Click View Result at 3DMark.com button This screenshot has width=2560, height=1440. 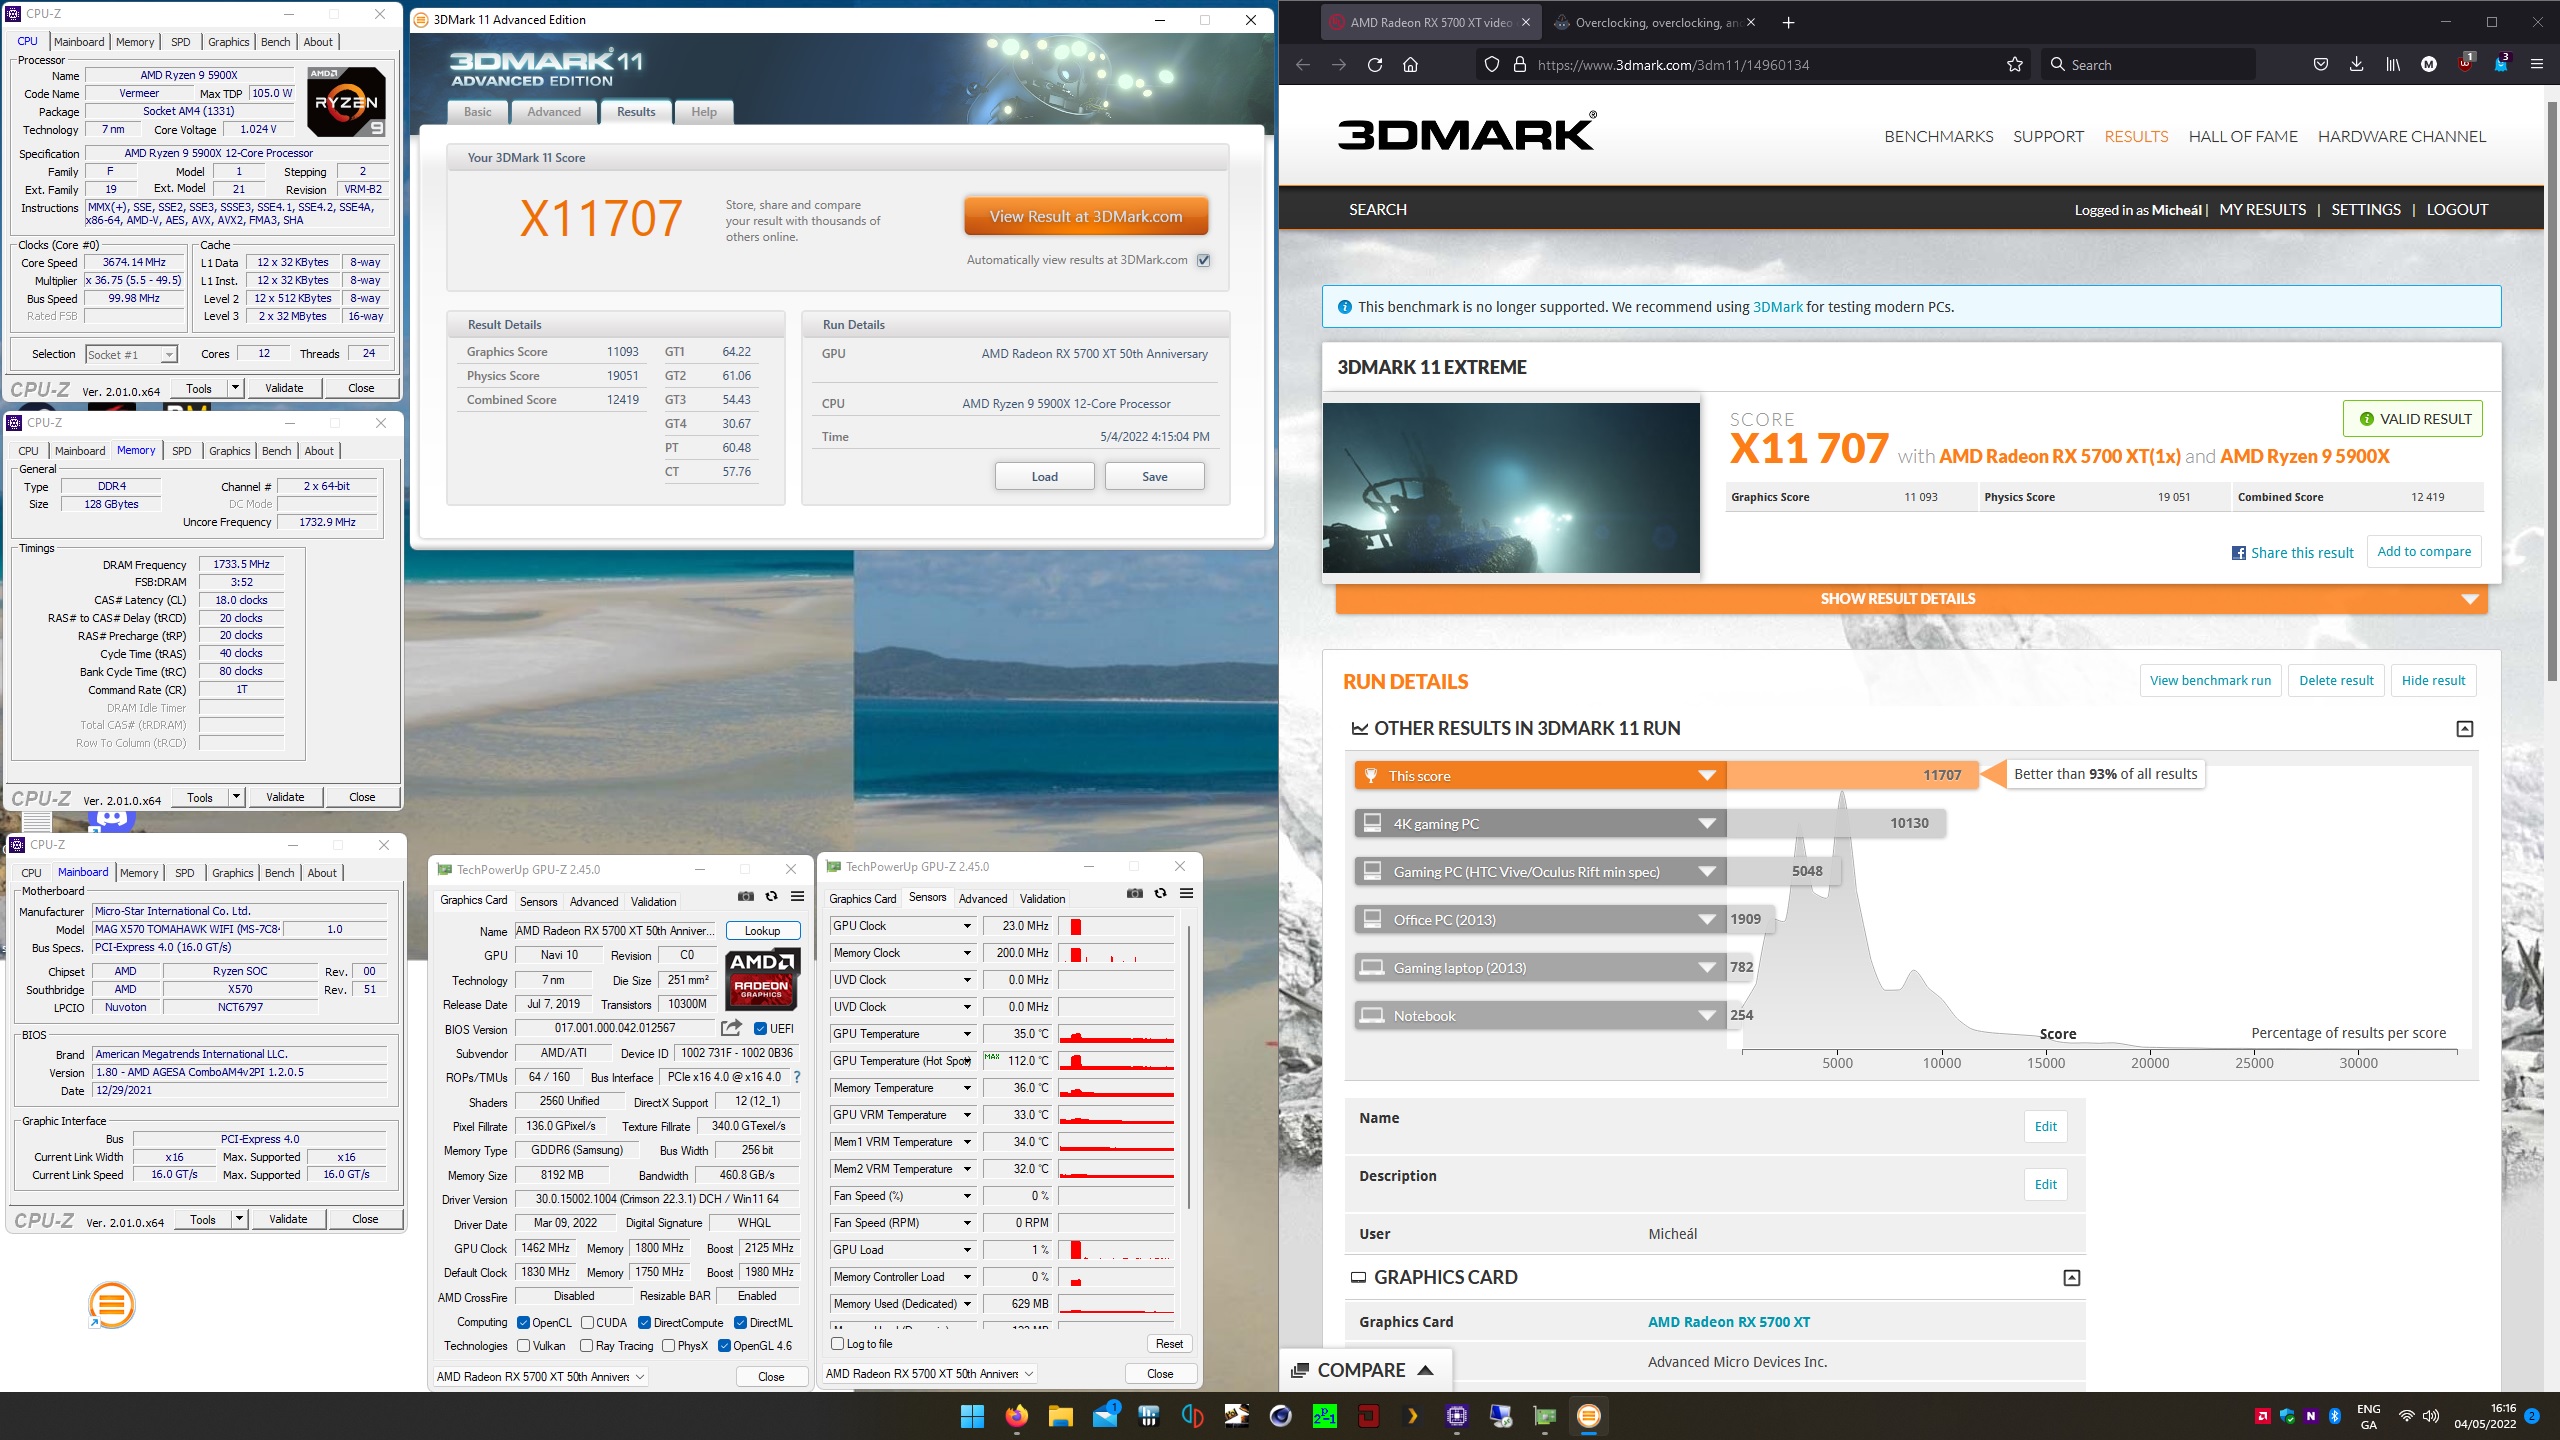pyautogui.click(x=1086, y=216)
